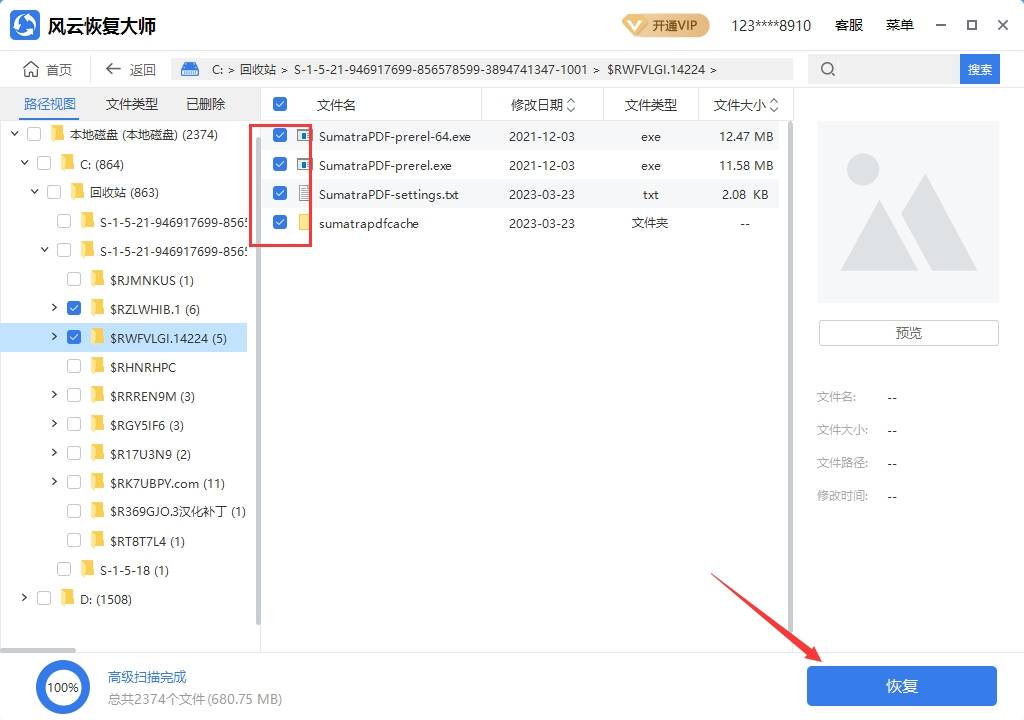Viewport: 1024px width, 720px height.
Task: Click the folder icon beside 回收站 (863)
Action: point(77,191)
